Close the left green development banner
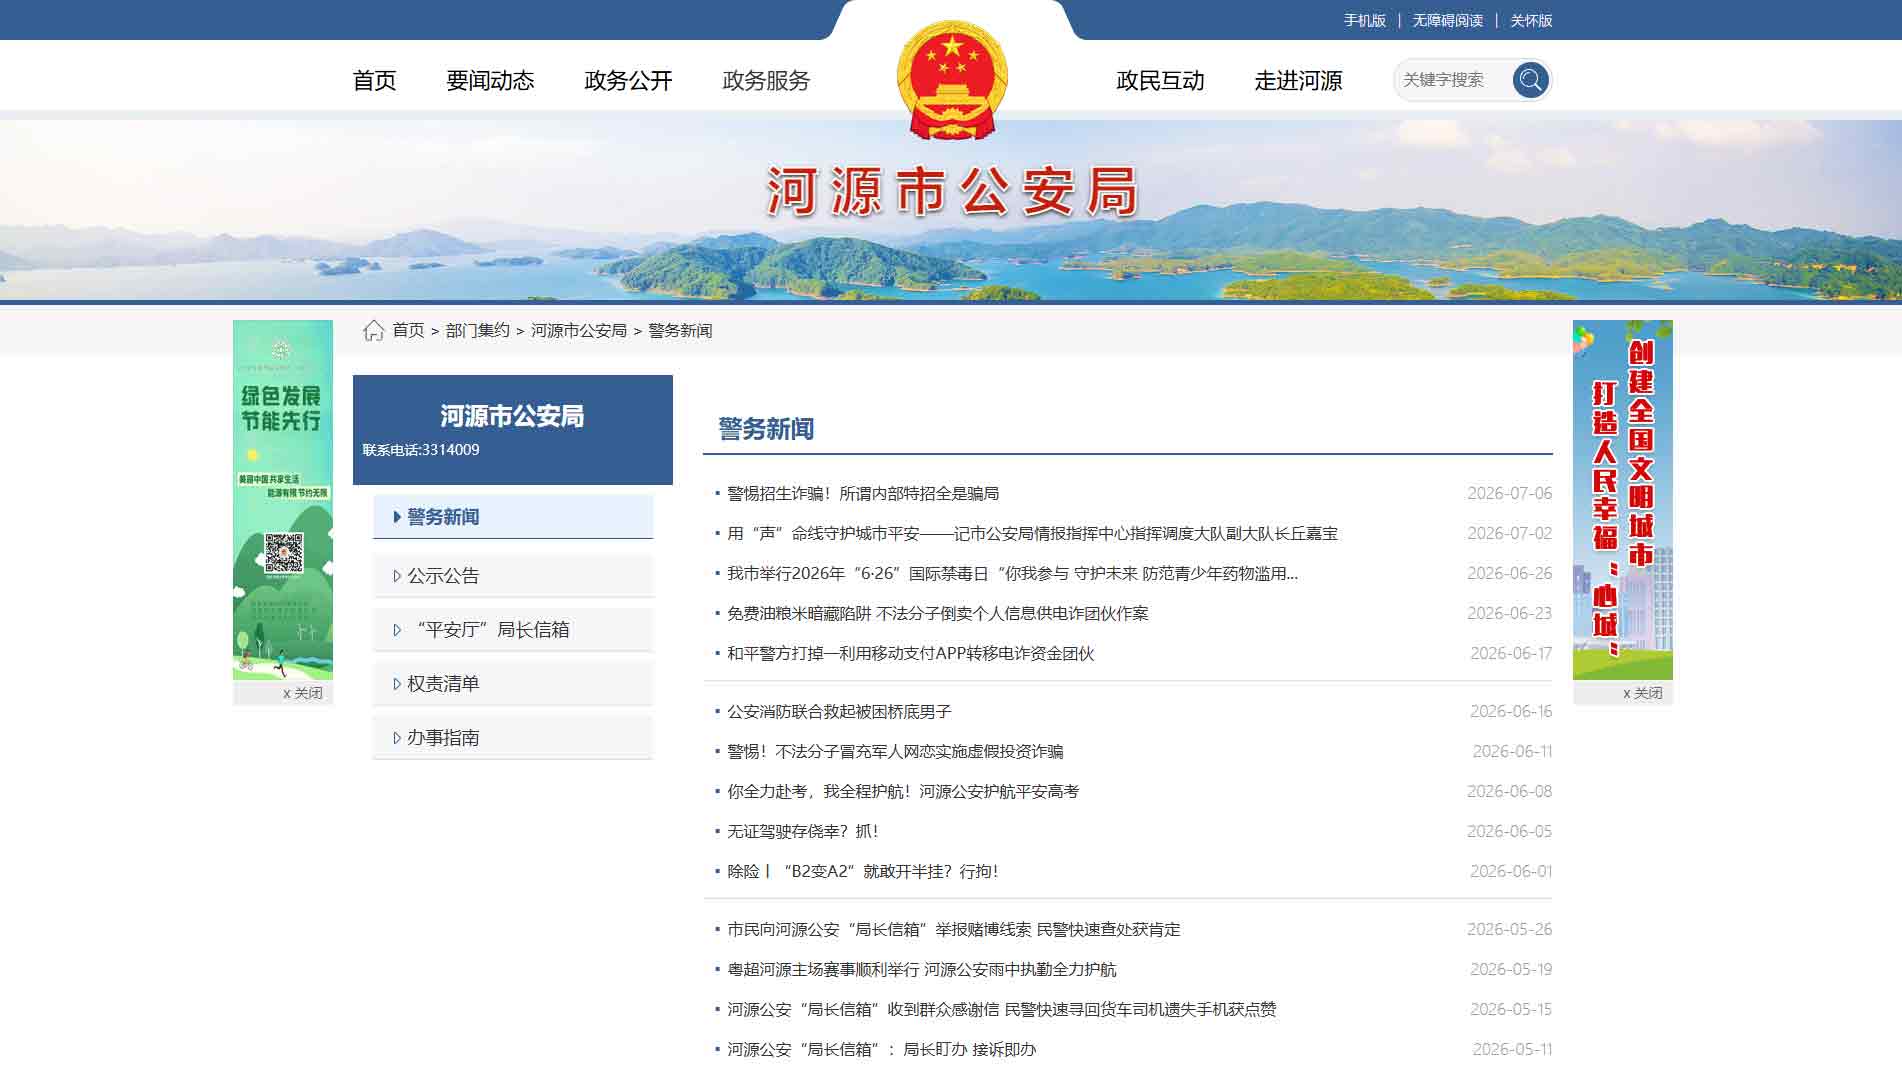The width and height of the screenshot is (1902, 1080). point(303,693)
